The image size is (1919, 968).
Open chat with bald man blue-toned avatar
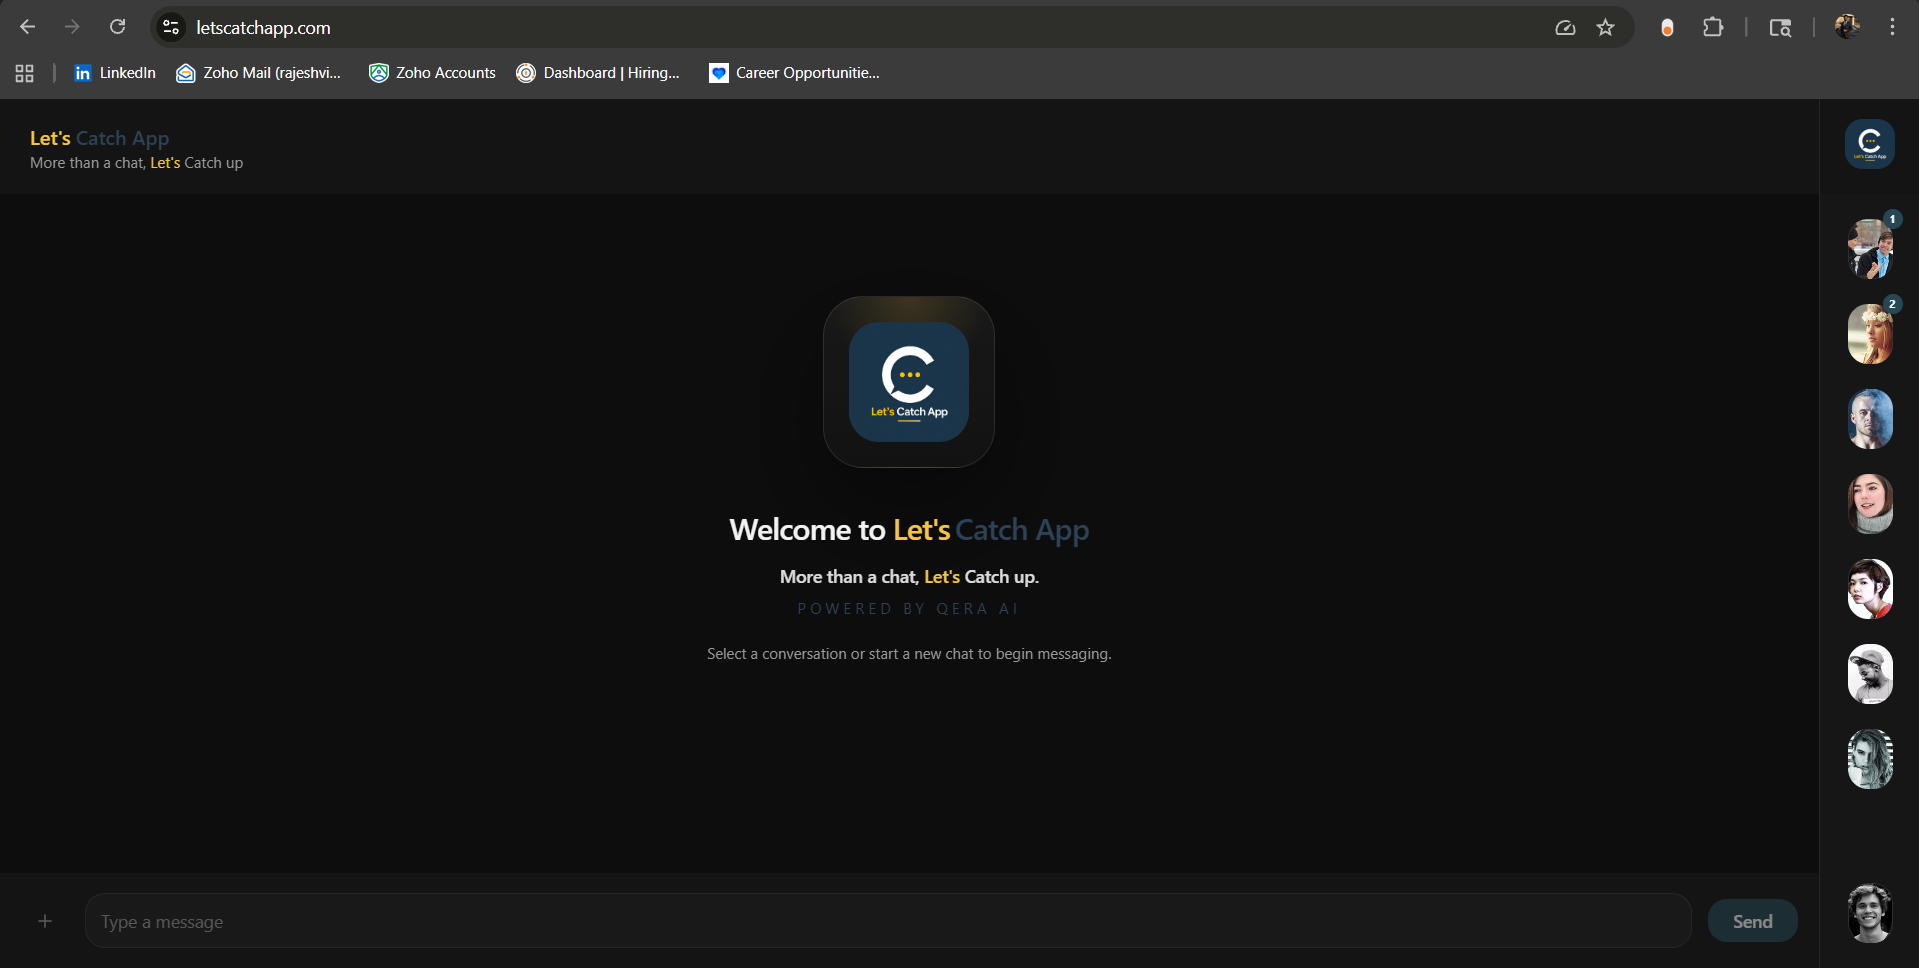(1870, 419)
